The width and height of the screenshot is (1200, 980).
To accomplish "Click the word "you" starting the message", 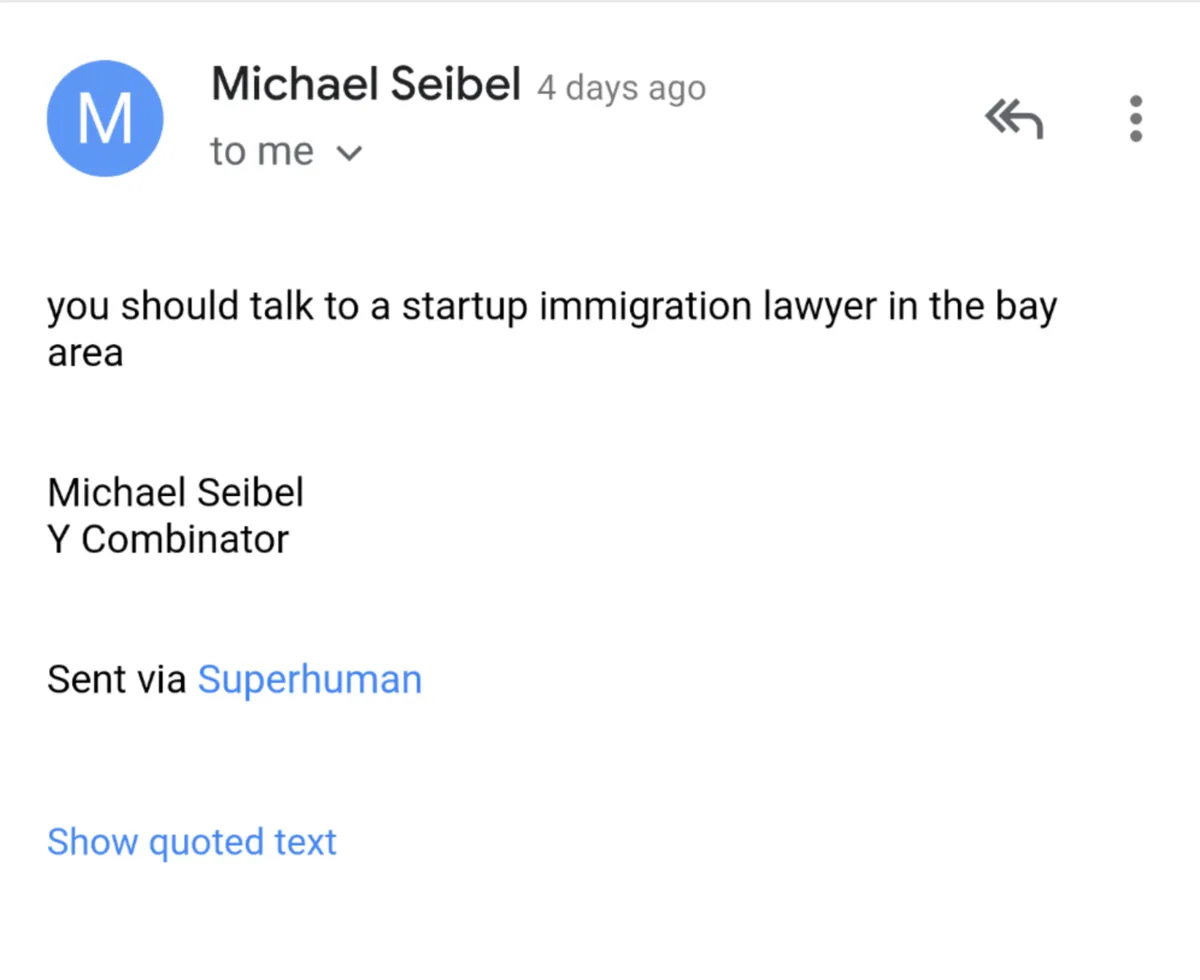I will (x=79, y=308).
